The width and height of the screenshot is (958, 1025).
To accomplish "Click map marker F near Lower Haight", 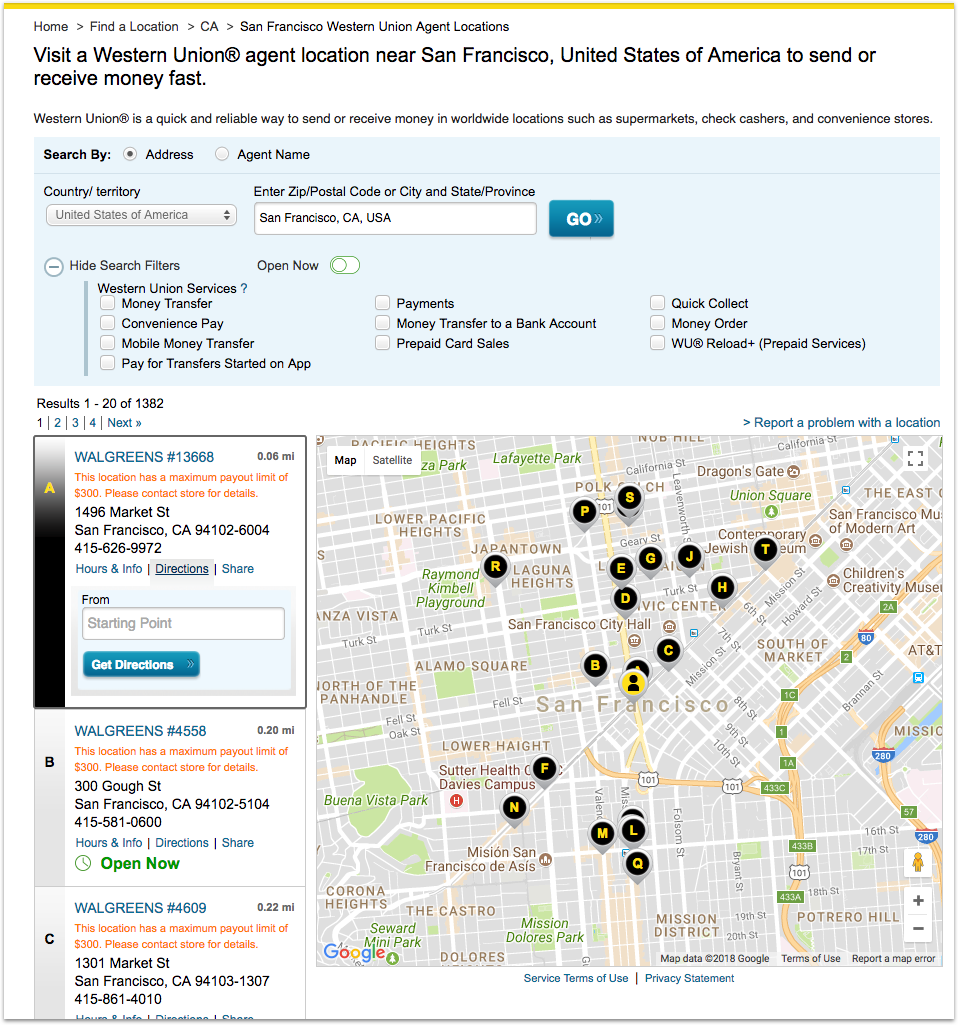I will pyautogui.click(x=544, y=769).
